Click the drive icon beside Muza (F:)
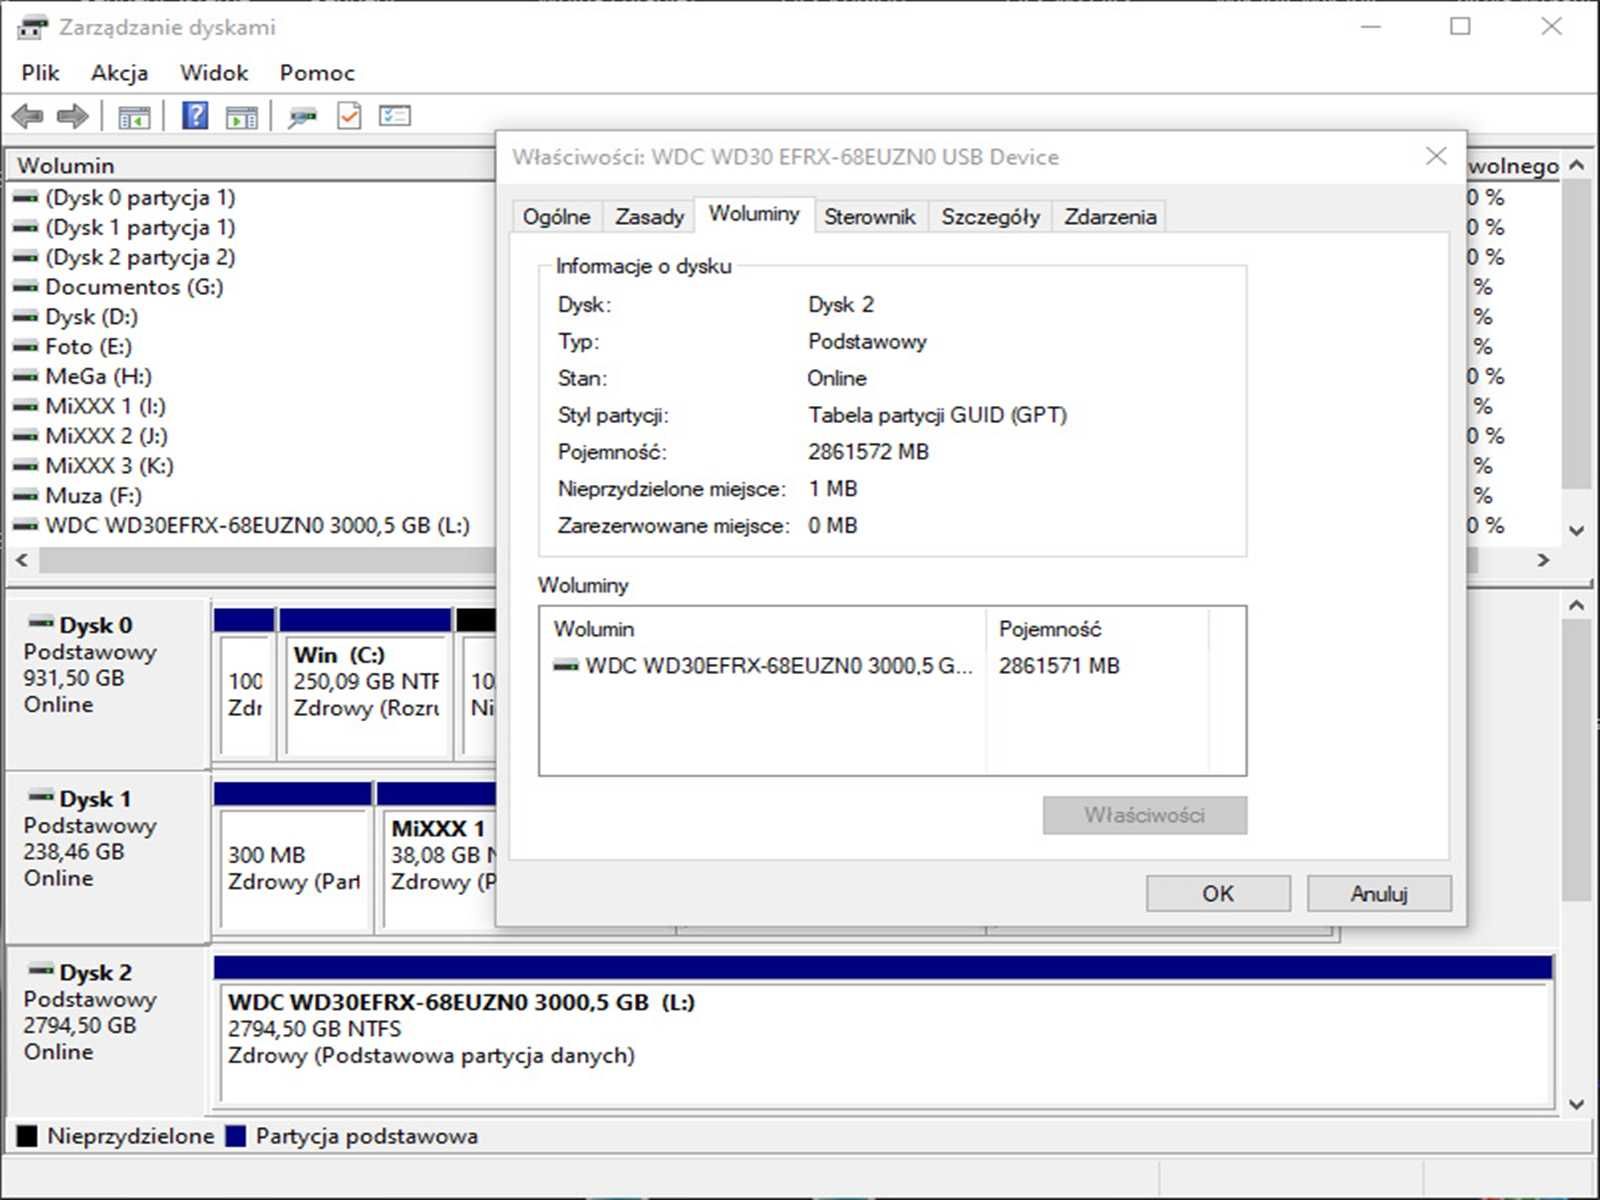 click(25, 496)
